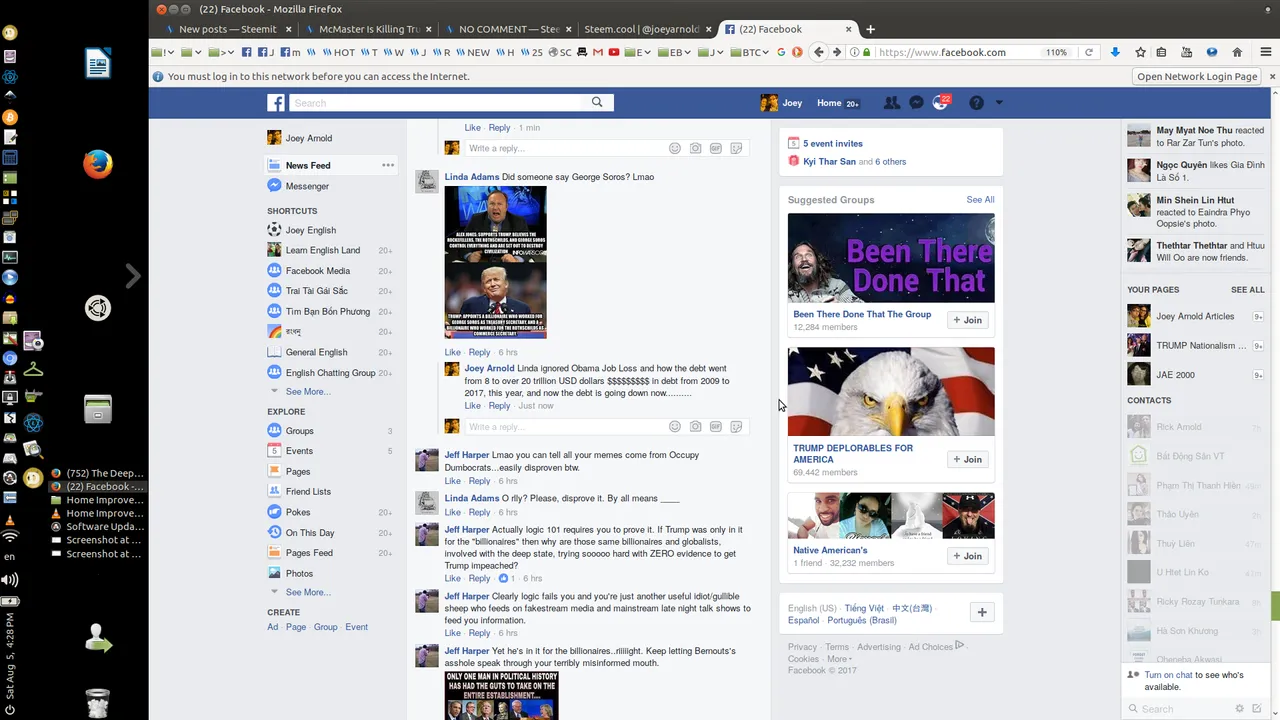Click camera icon in reply box under Joey Arnold's comment

(695, 427)
